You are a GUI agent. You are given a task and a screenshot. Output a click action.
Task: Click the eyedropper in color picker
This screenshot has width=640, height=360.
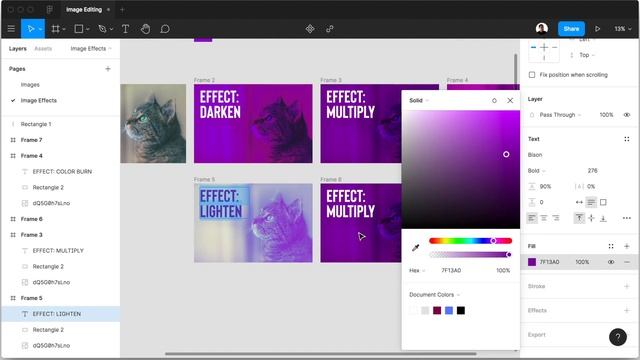pyautogui.click(x=416, y=247)
